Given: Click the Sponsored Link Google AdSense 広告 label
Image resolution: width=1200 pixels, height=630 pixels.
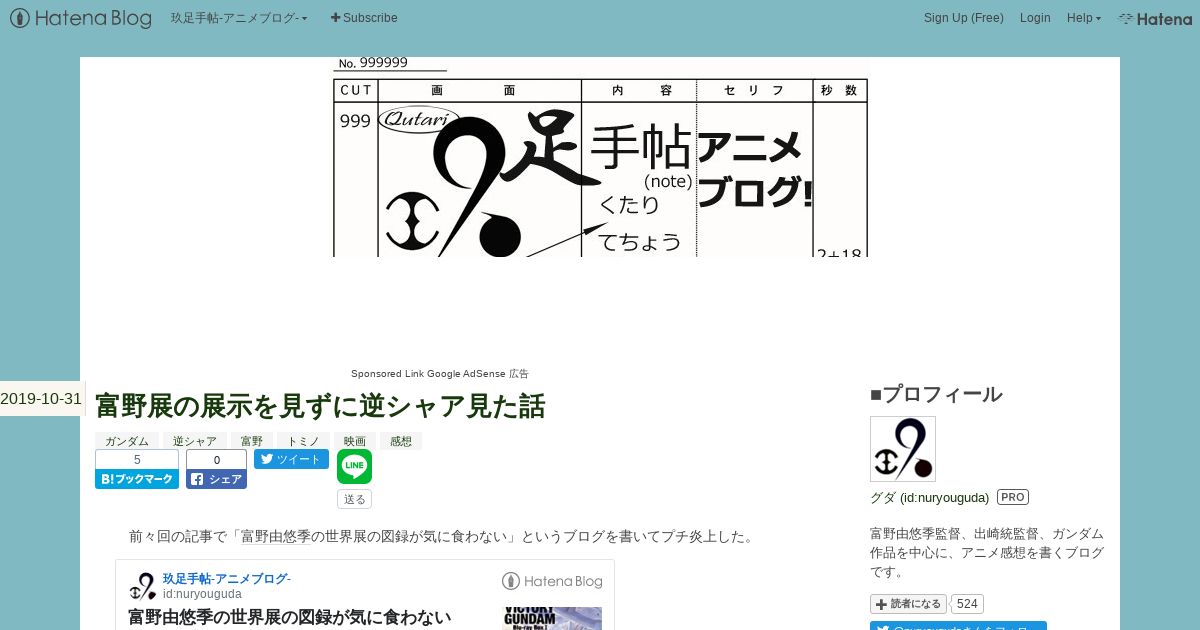Looking at the screenshot, I should 440,374.
